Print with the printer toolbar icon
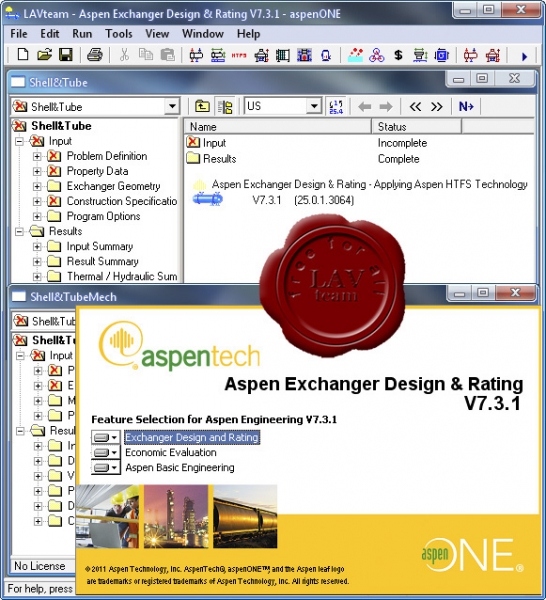The width and height of the screenshot is (546, 600). pos(95,55)
